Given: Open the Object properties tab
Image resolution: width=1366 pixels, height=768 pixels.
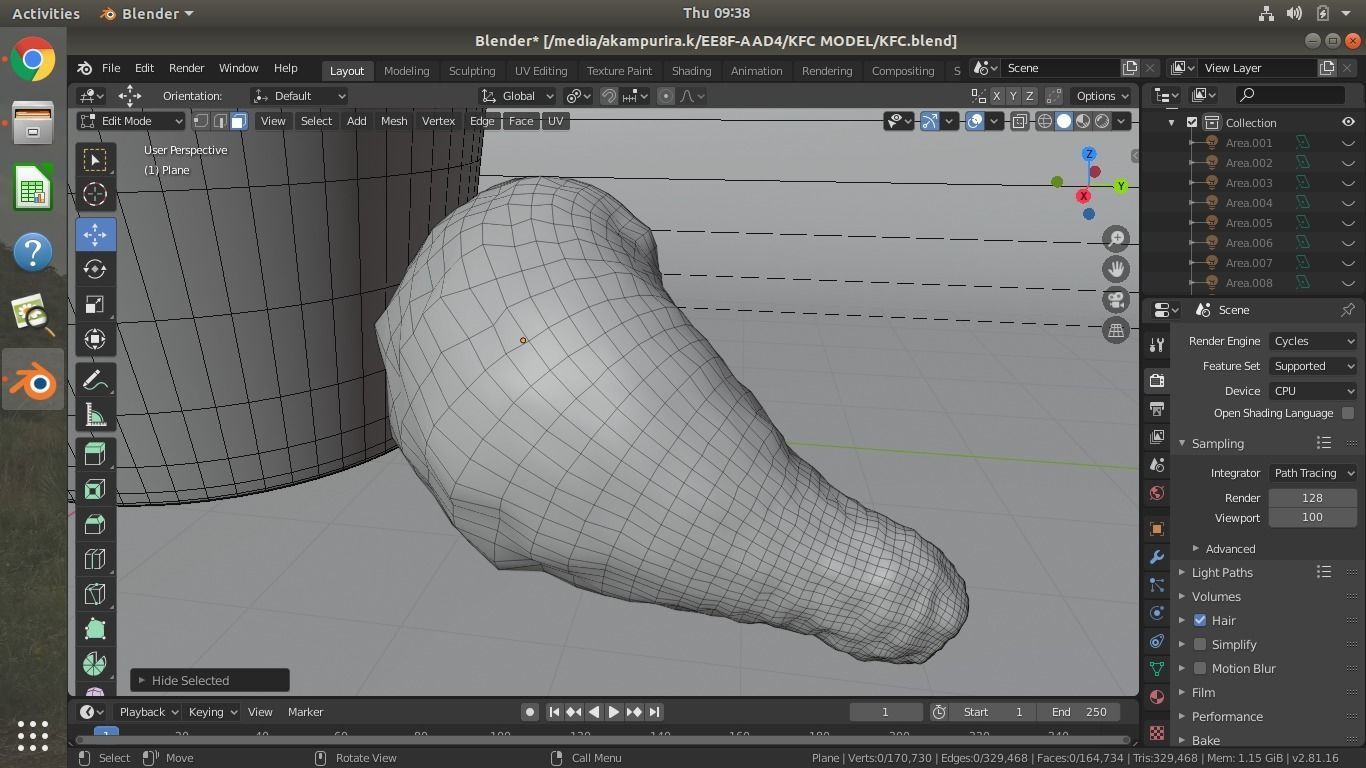Looking at the screenshot, I should [x=1157, y=529].
